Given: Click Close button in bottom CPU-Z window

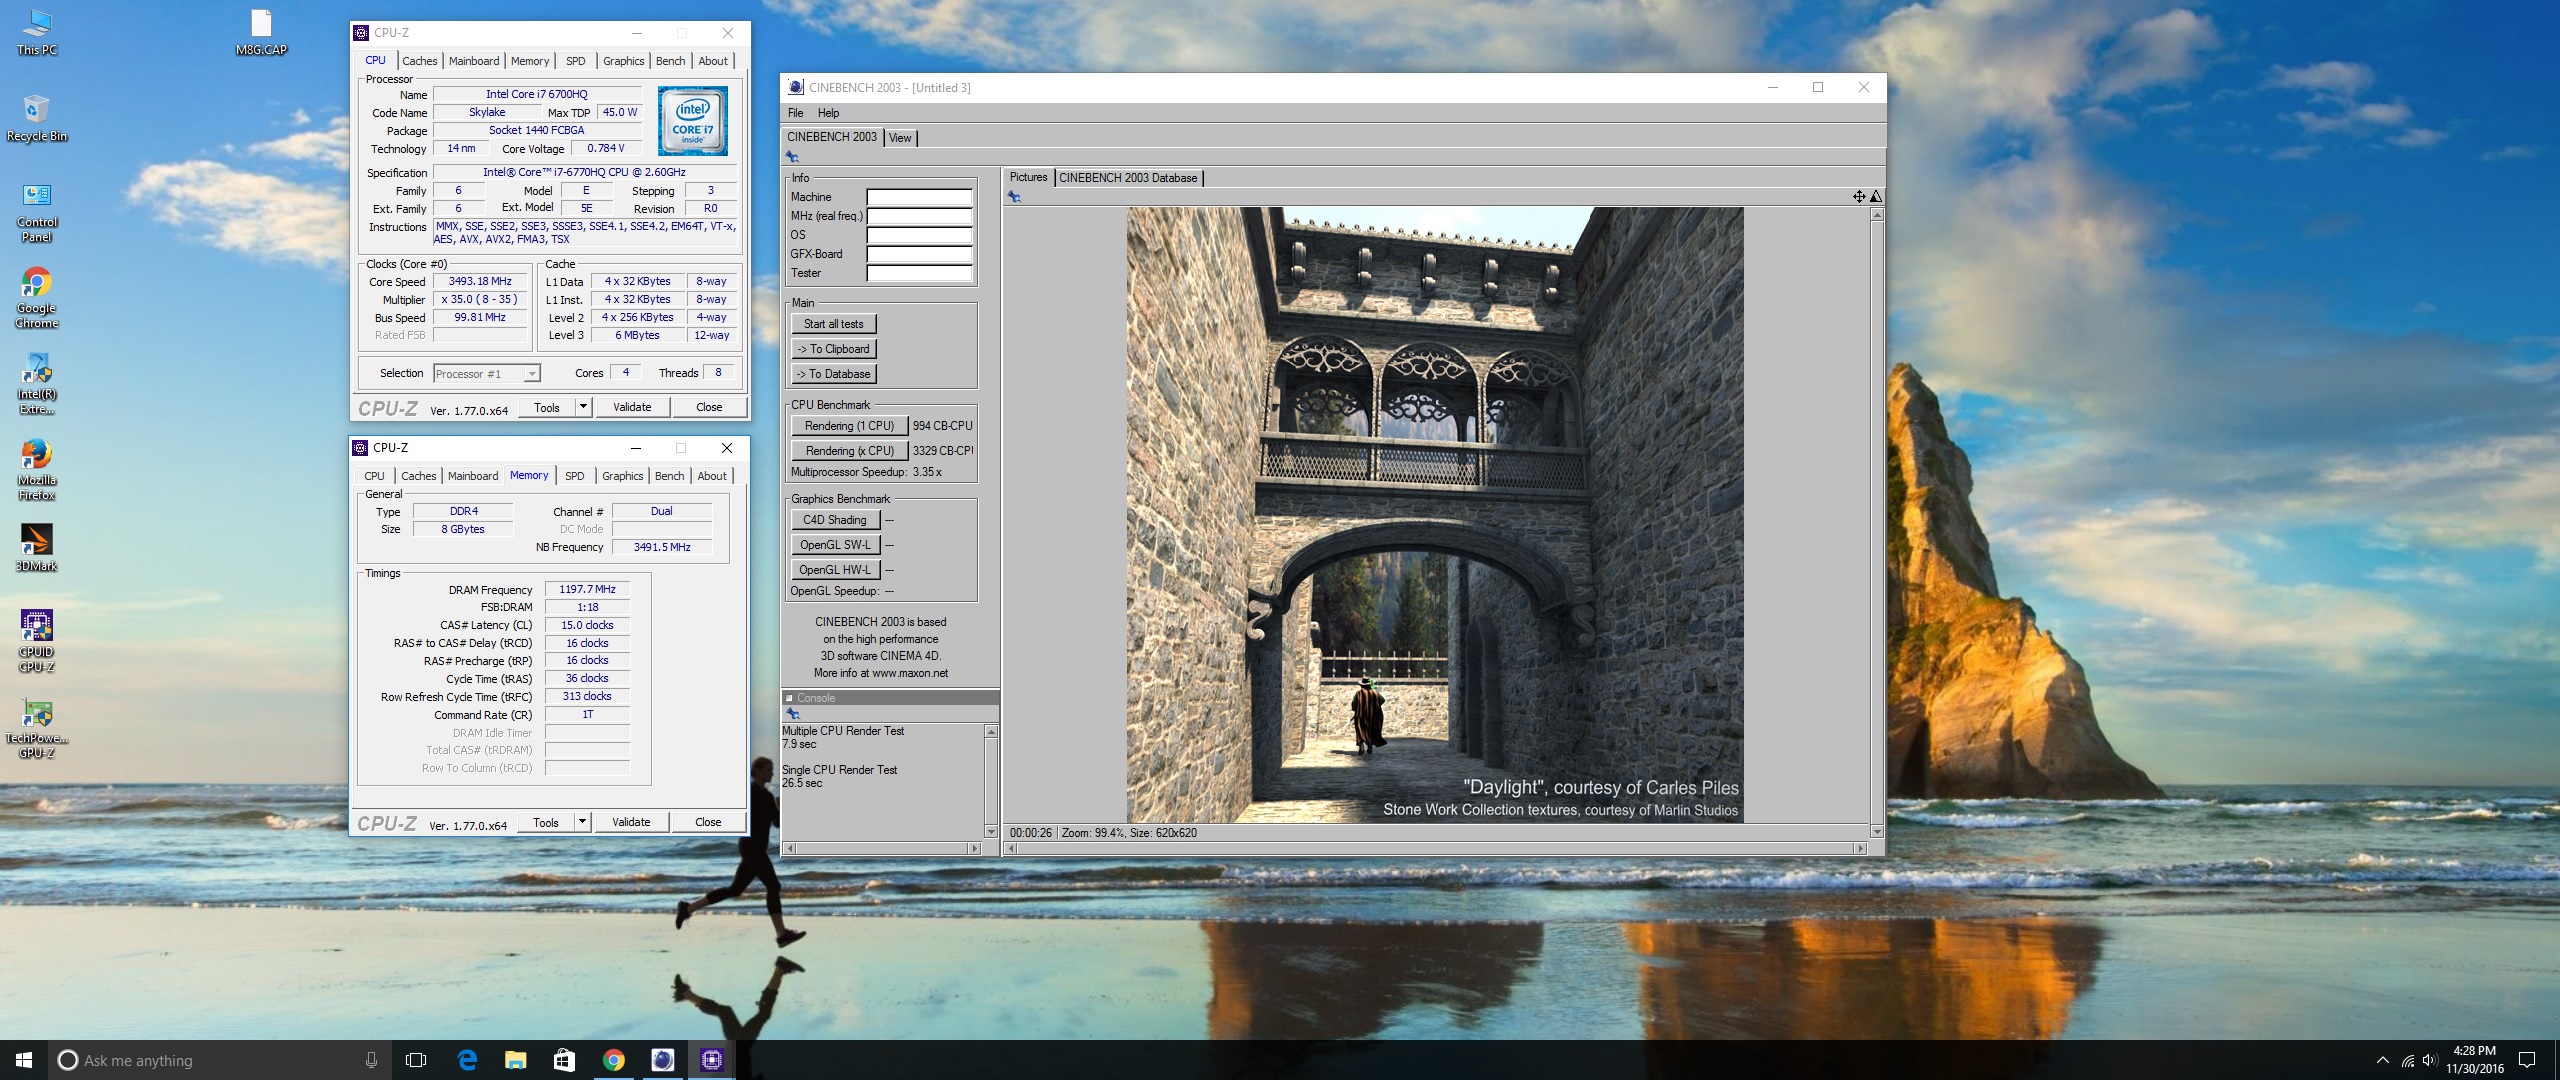Looking at the screenshot, I should click(708, 822).
